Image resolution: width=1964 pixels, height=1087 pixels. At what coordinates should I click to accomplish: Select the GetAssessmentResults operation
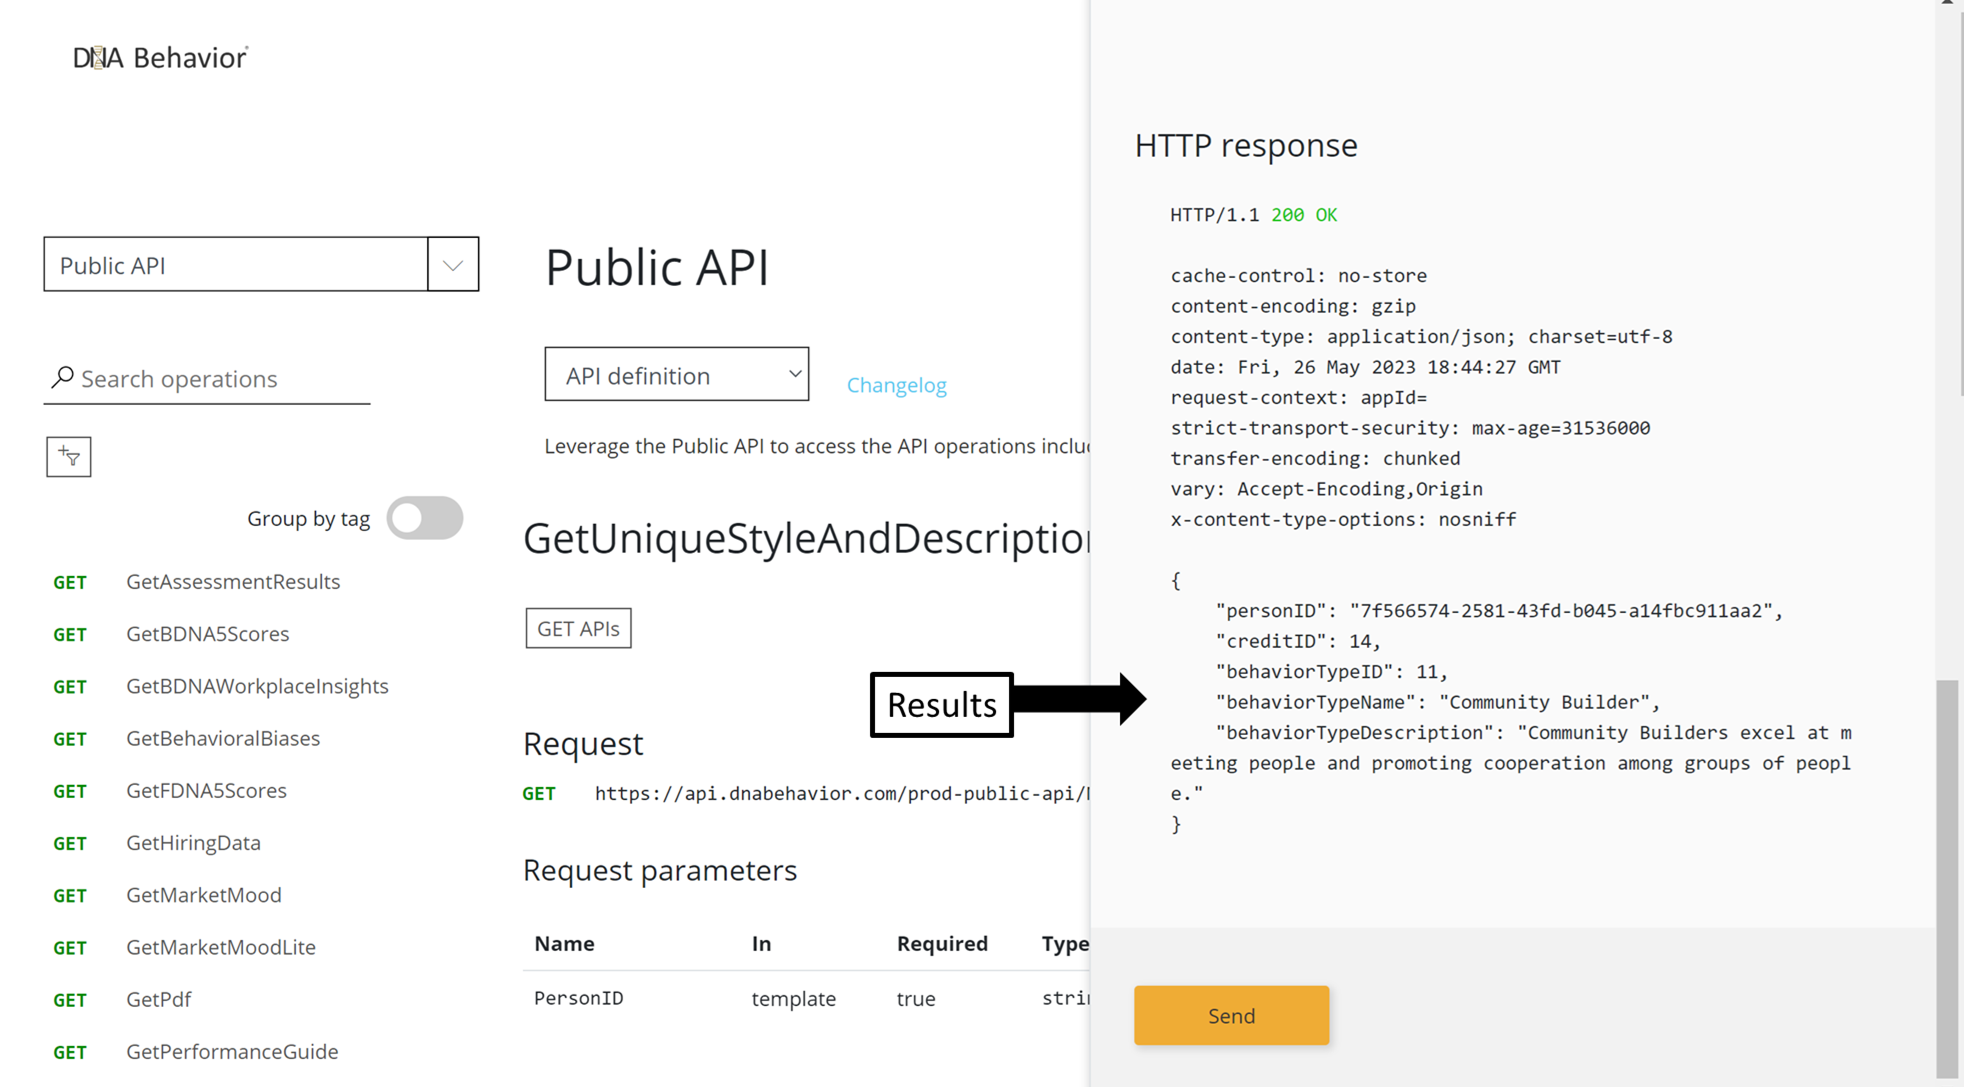point(233,582)
